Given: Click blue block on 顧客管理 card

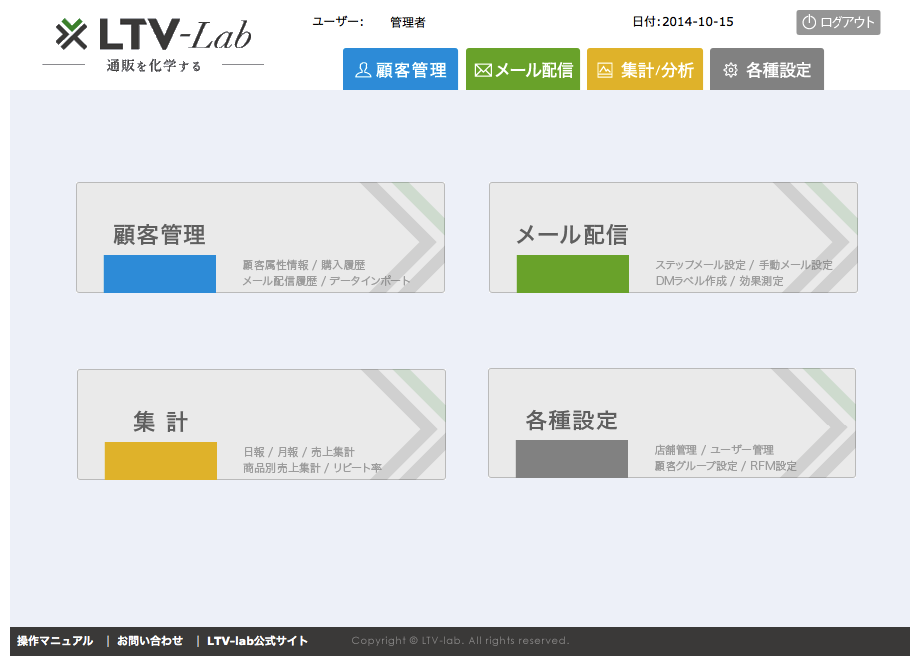Looking at the screenshot, I should (160, 273).
